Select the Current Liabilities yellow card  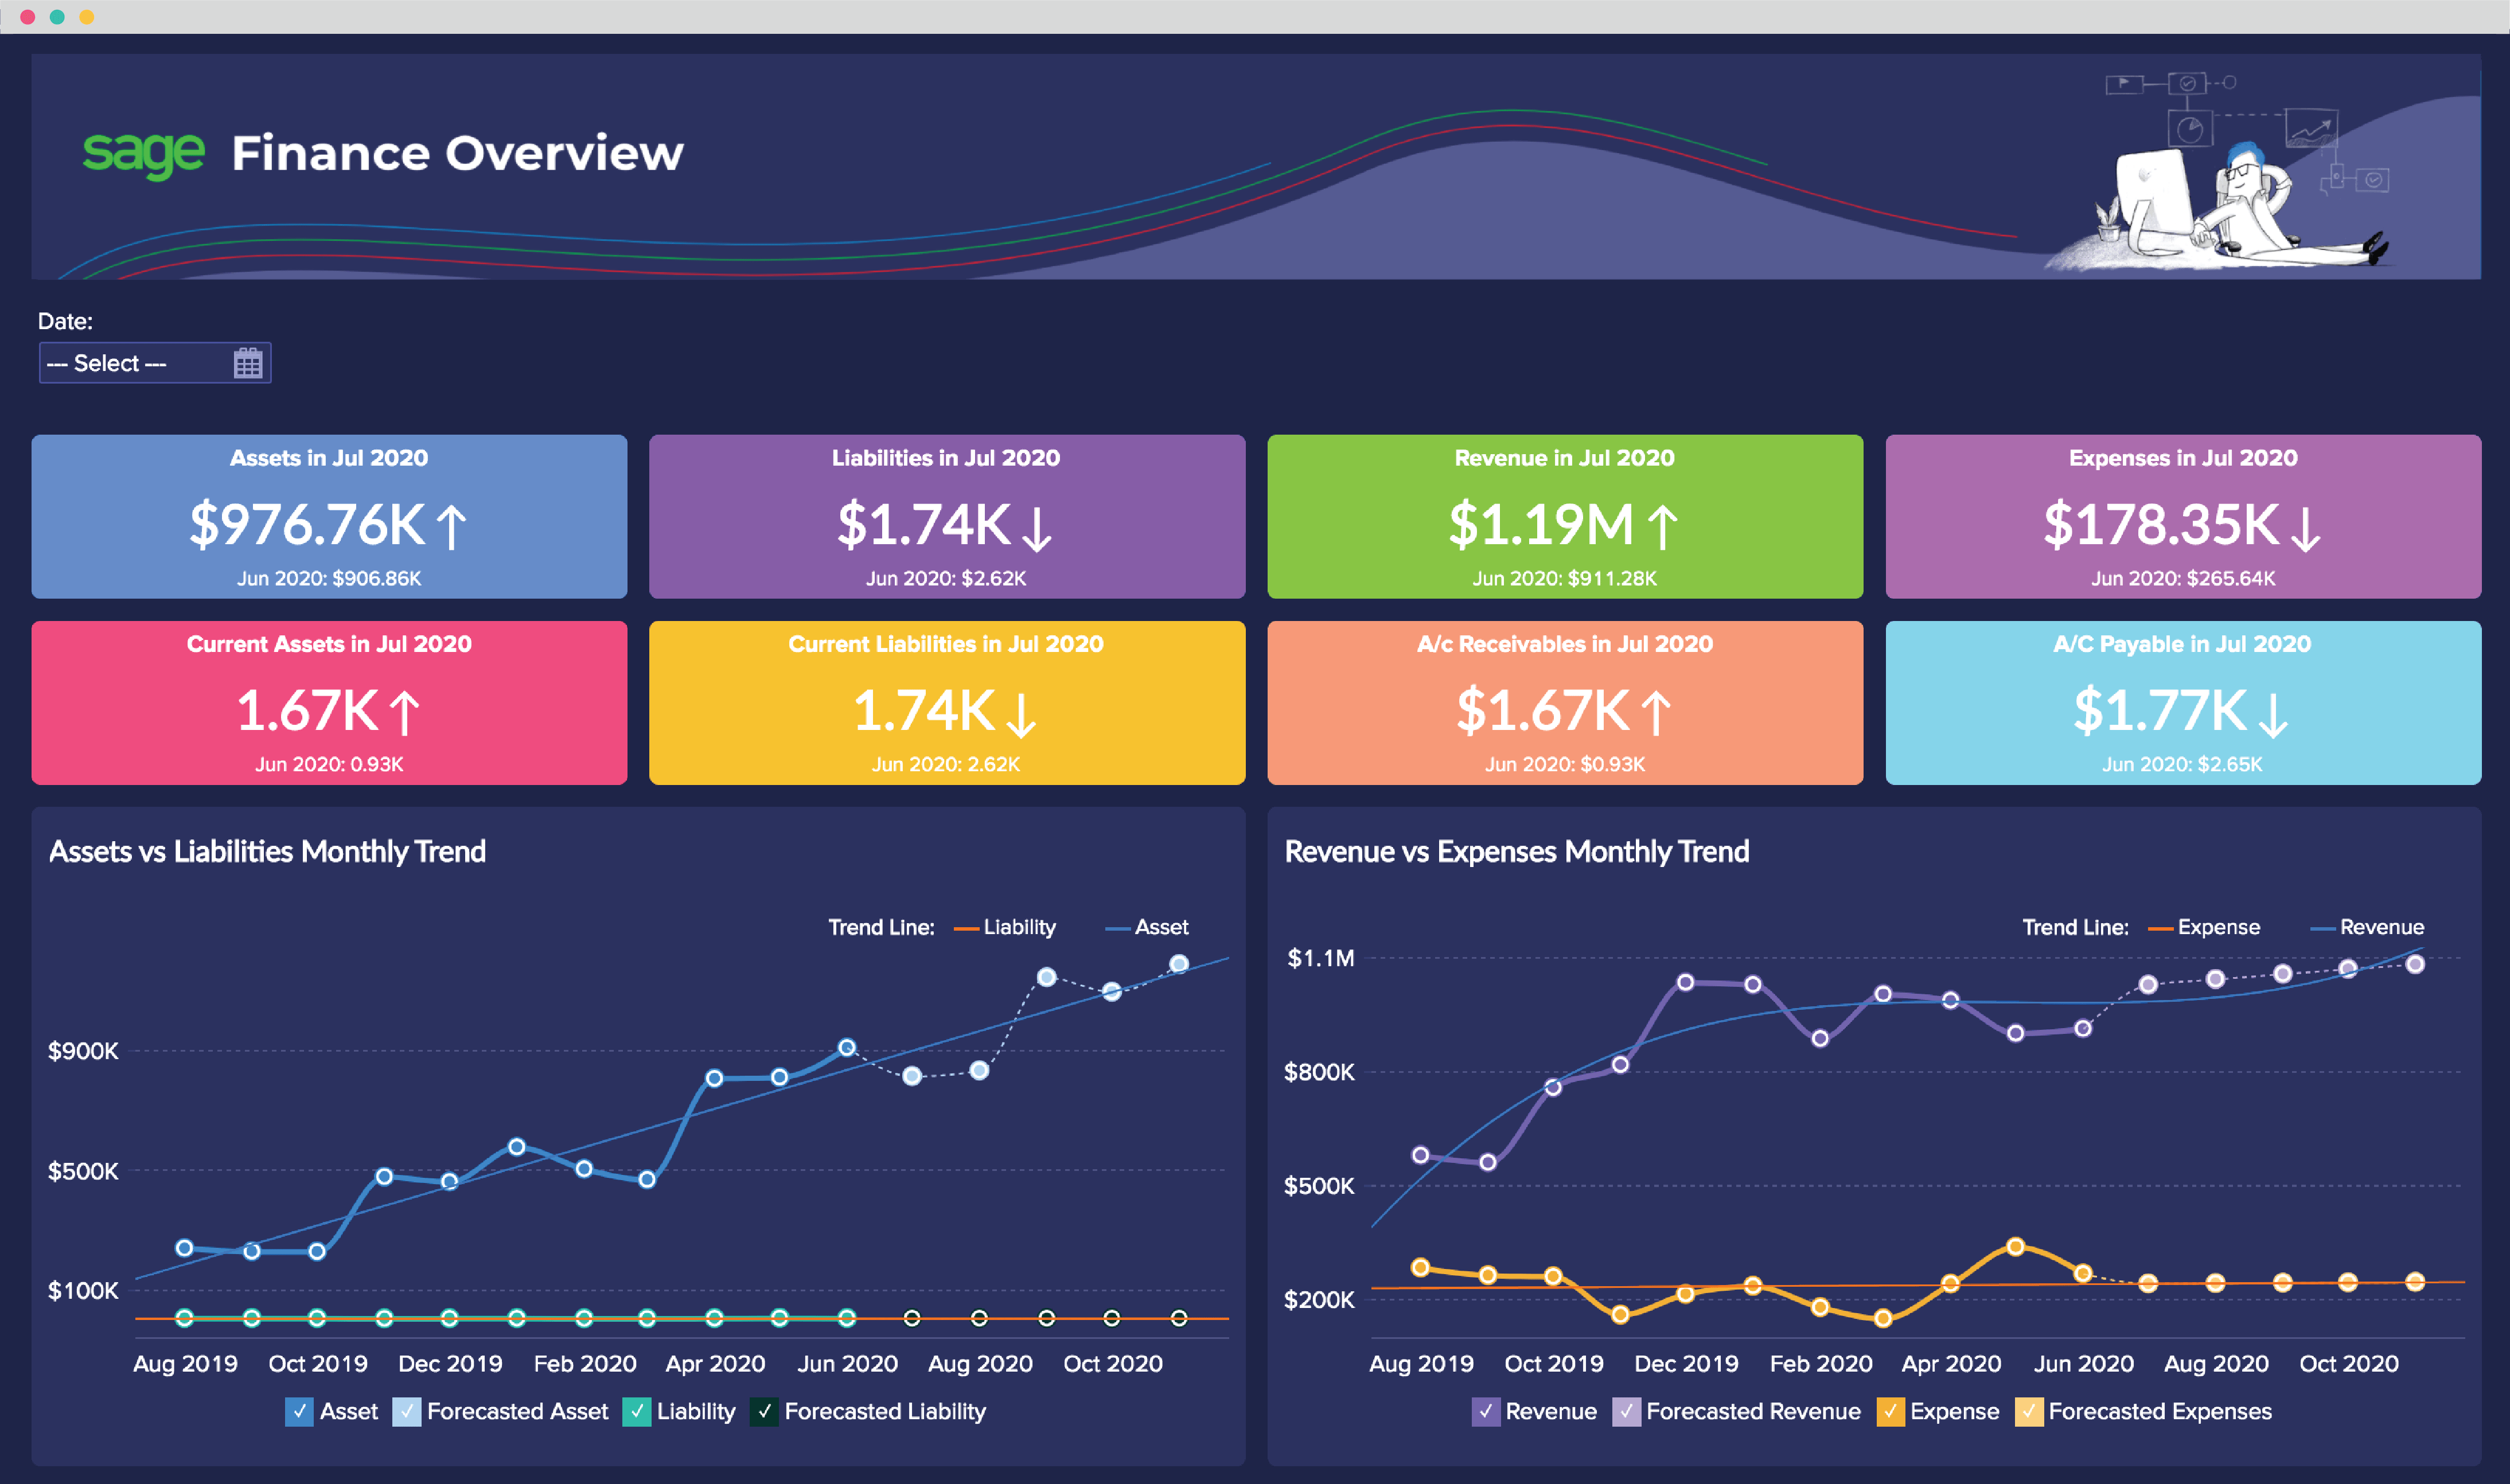[x=946, y=702]
